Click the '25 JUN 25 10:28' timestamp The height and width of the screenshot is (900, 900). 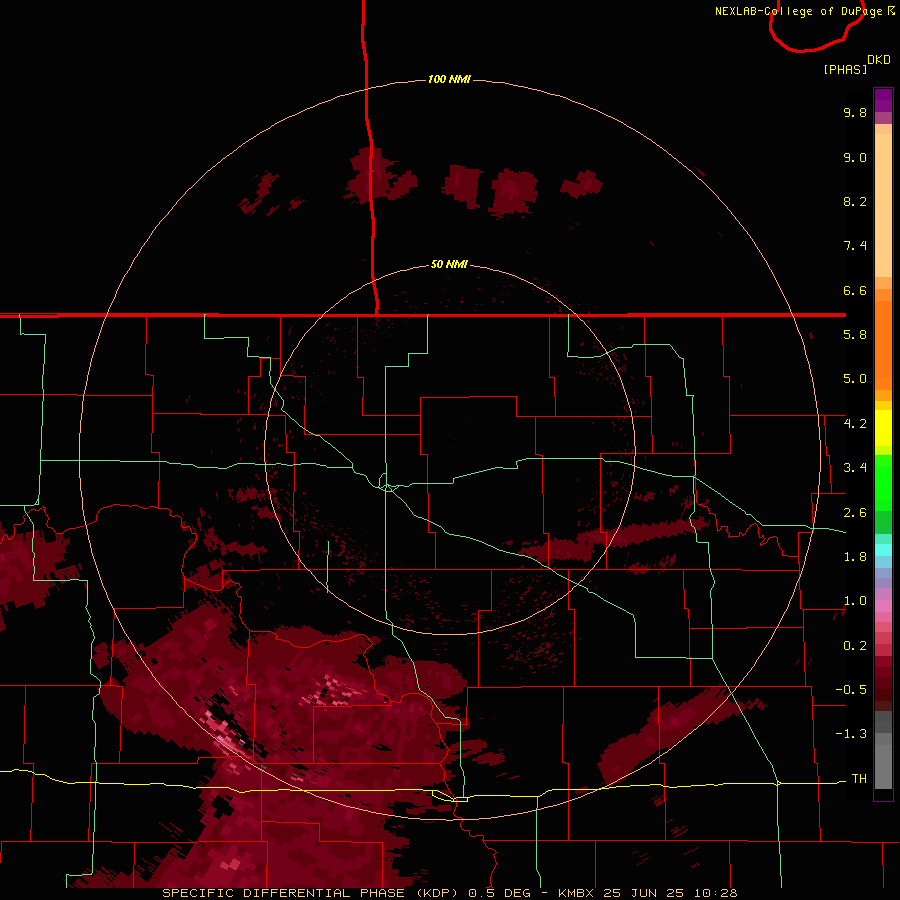(670, 893)
